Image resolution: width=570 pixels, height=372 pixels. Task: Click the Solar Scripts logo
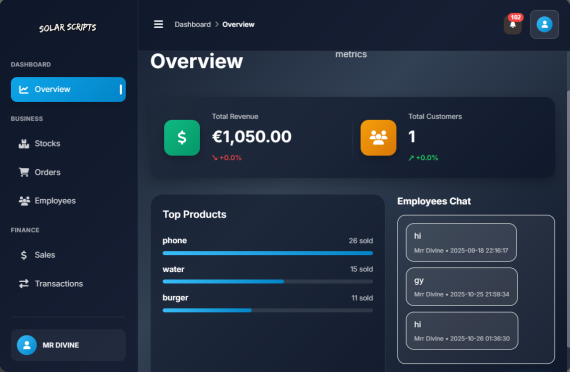pos(68,28)
